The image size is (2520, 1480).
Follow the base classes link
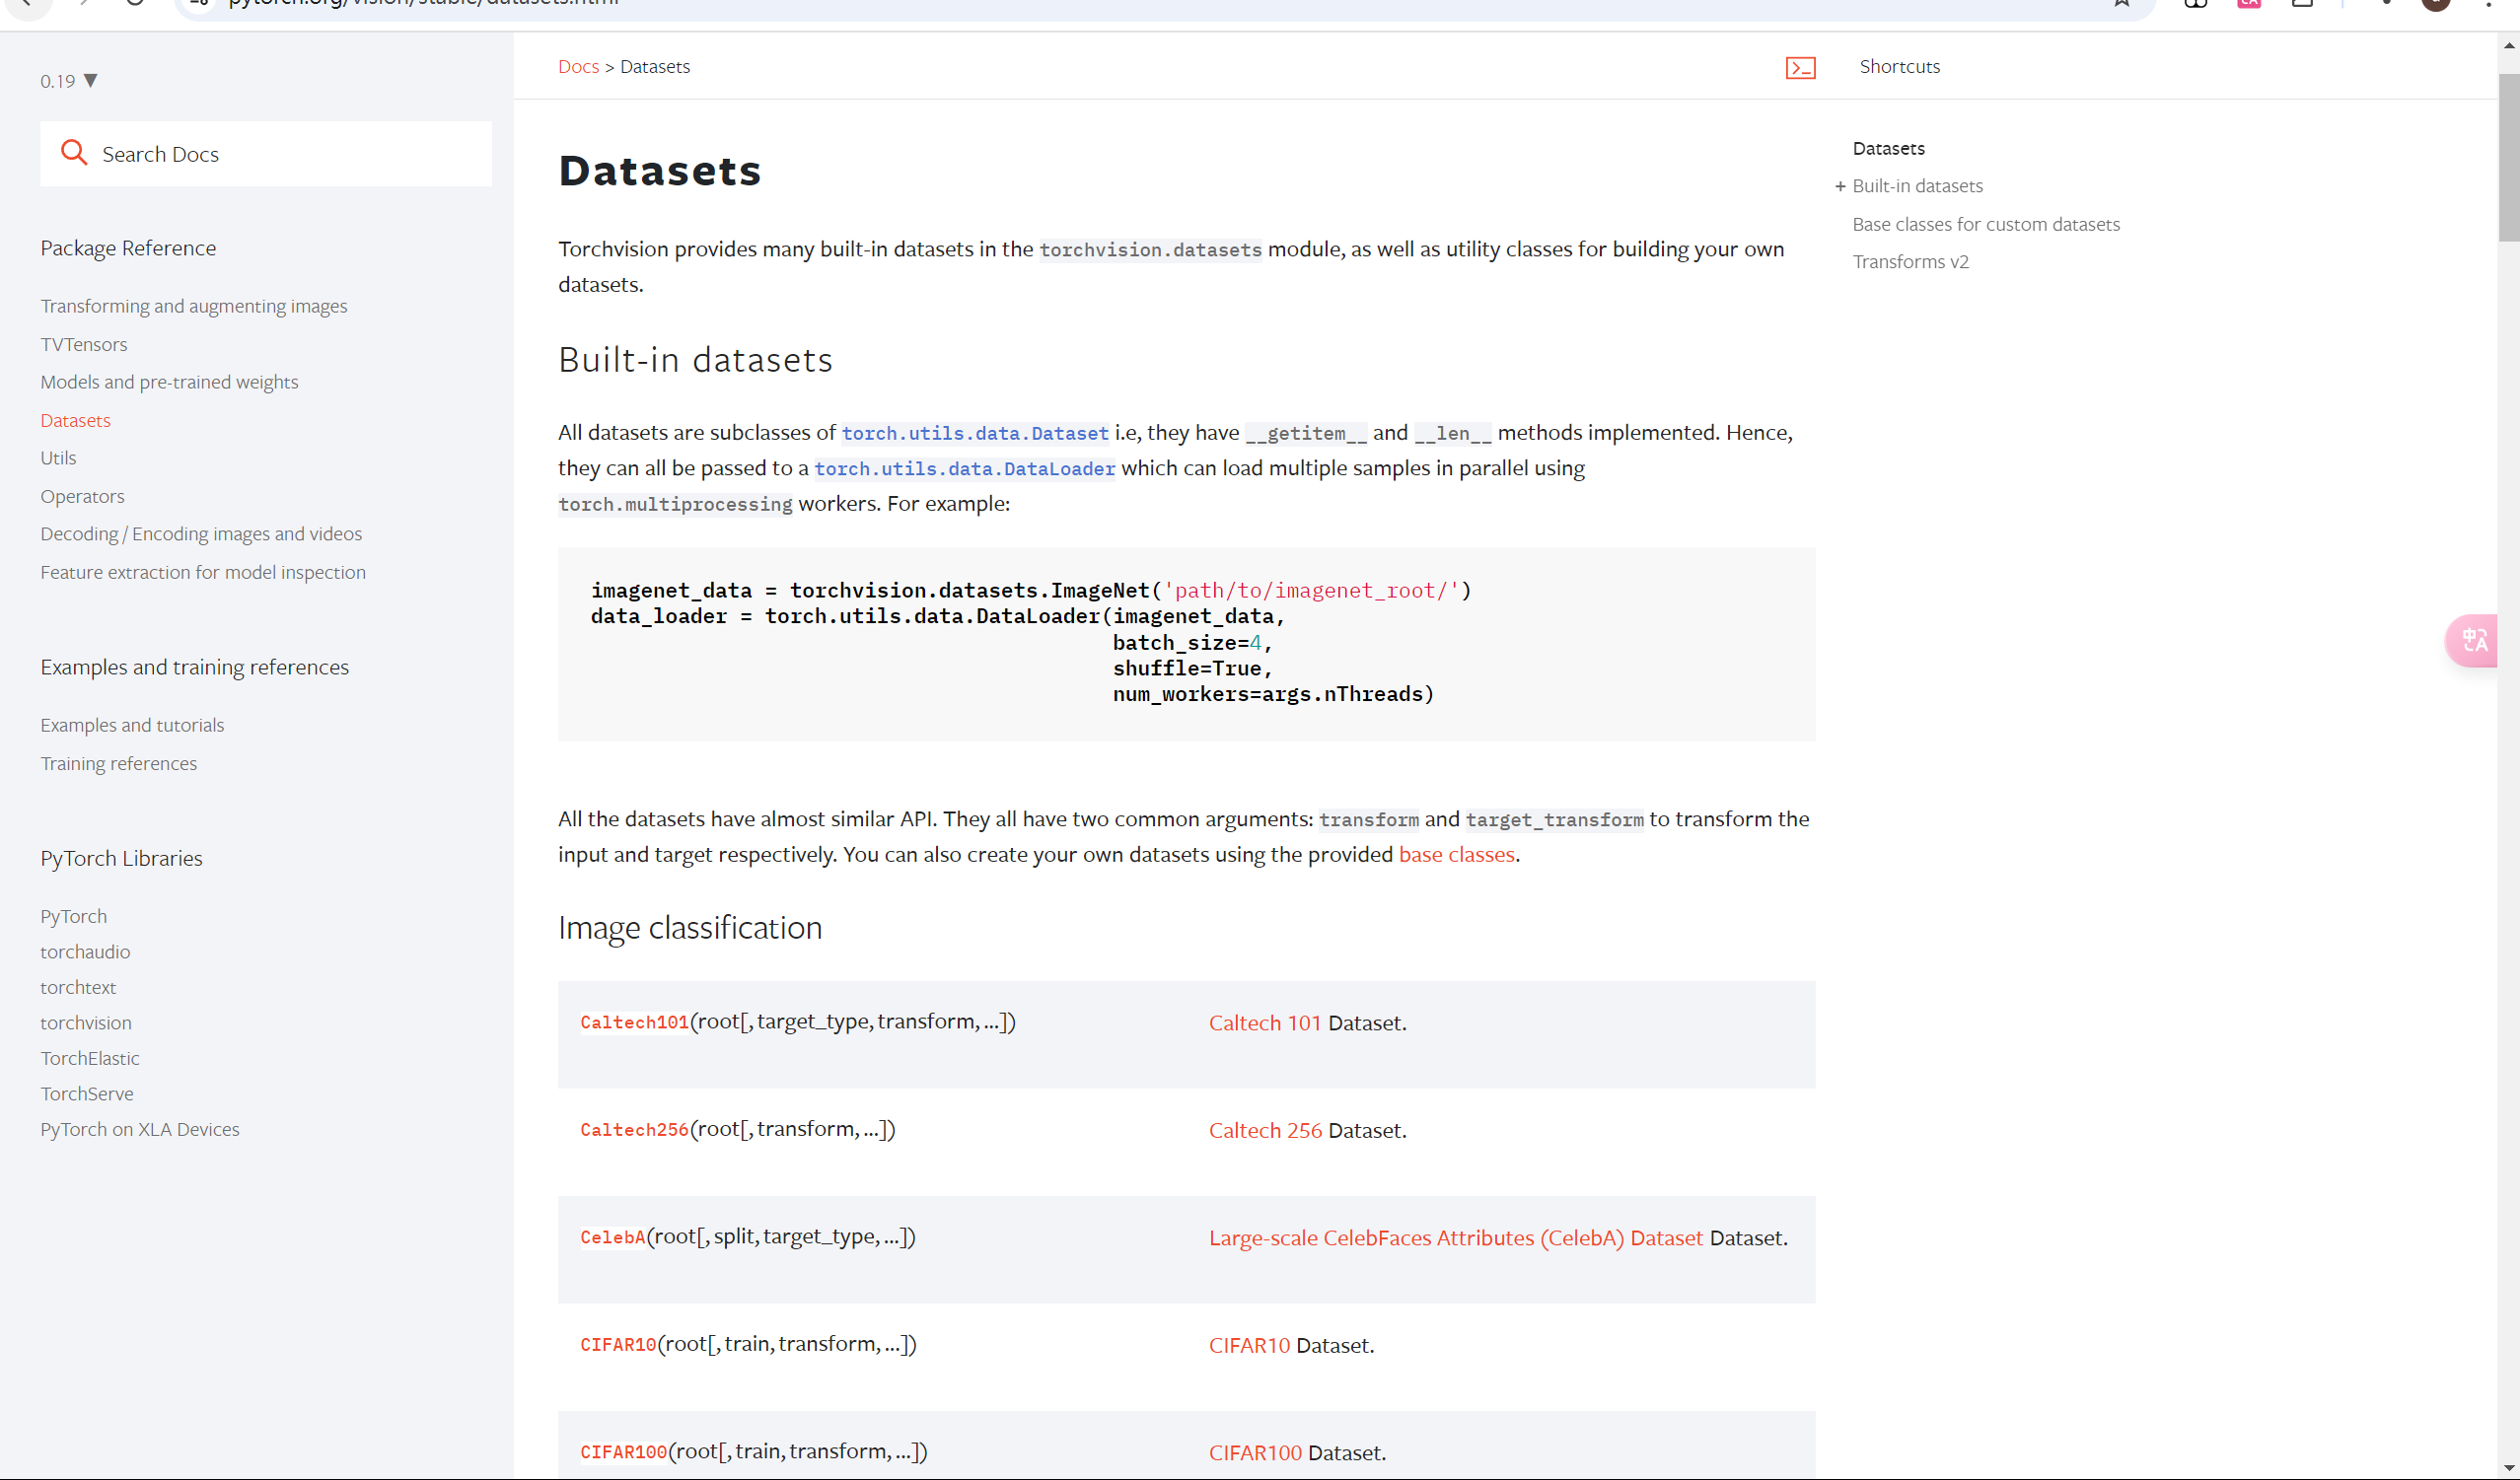point(1455,854)
